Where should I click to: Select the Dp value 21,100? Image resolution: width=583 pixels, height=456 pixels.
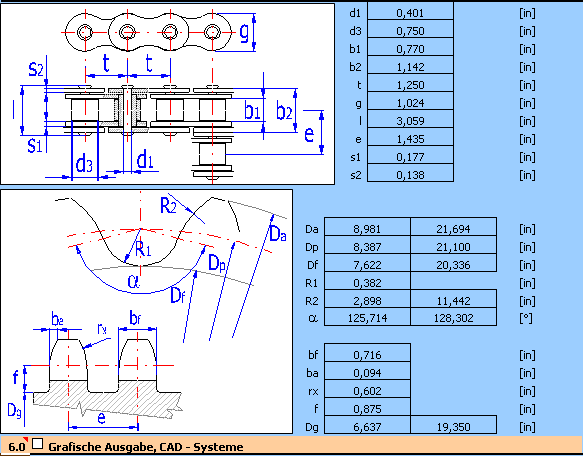point(454,245)
